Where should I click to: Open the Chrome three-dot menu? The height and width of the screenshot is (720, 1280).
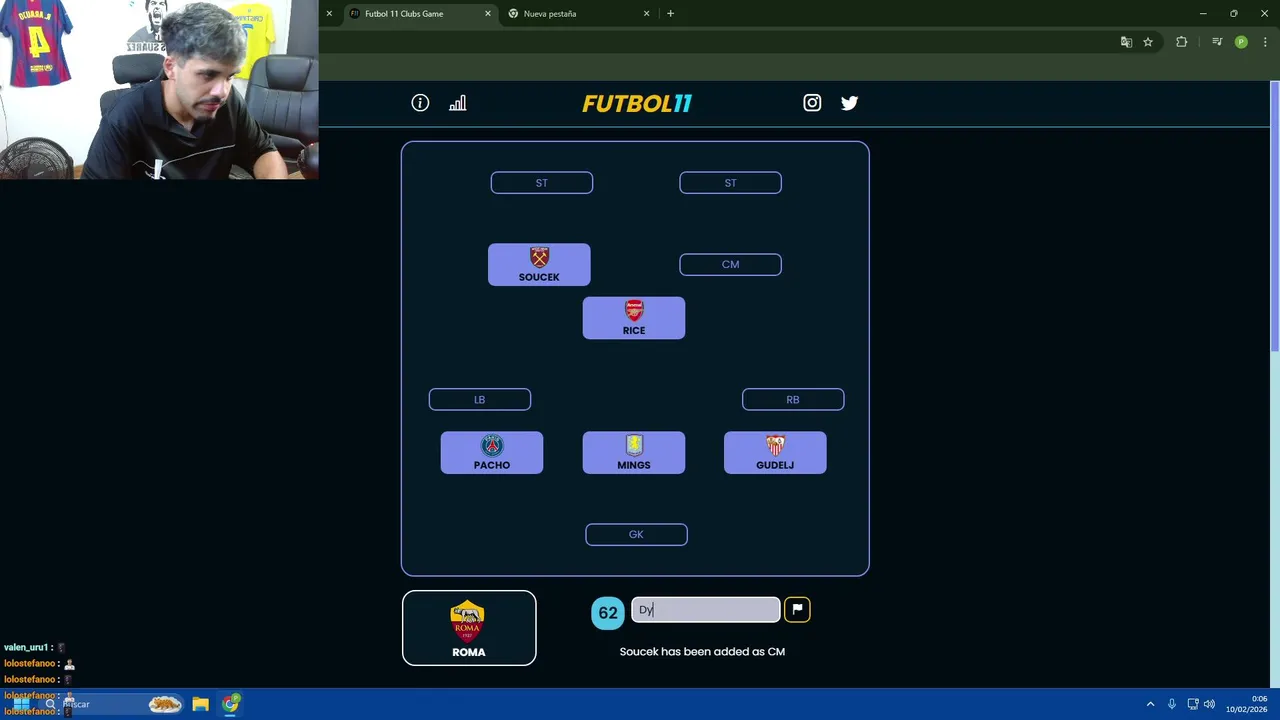(1265, 42)
